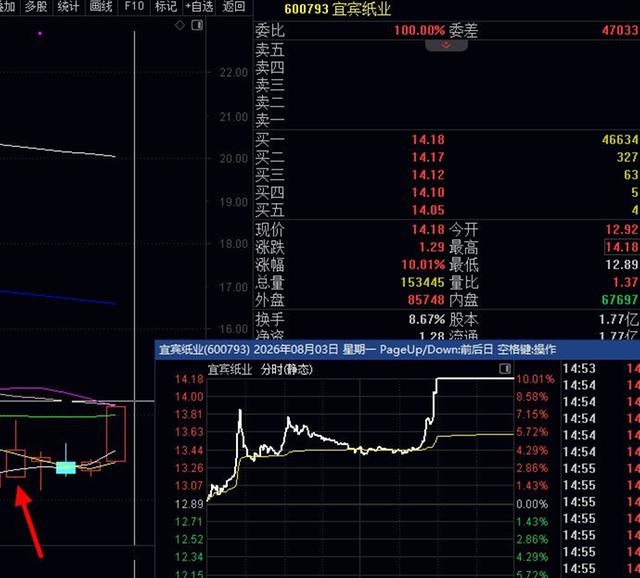Screen dimensions: 640x578
Task: Click the latest large red candlestick
Action: [116, 434]
